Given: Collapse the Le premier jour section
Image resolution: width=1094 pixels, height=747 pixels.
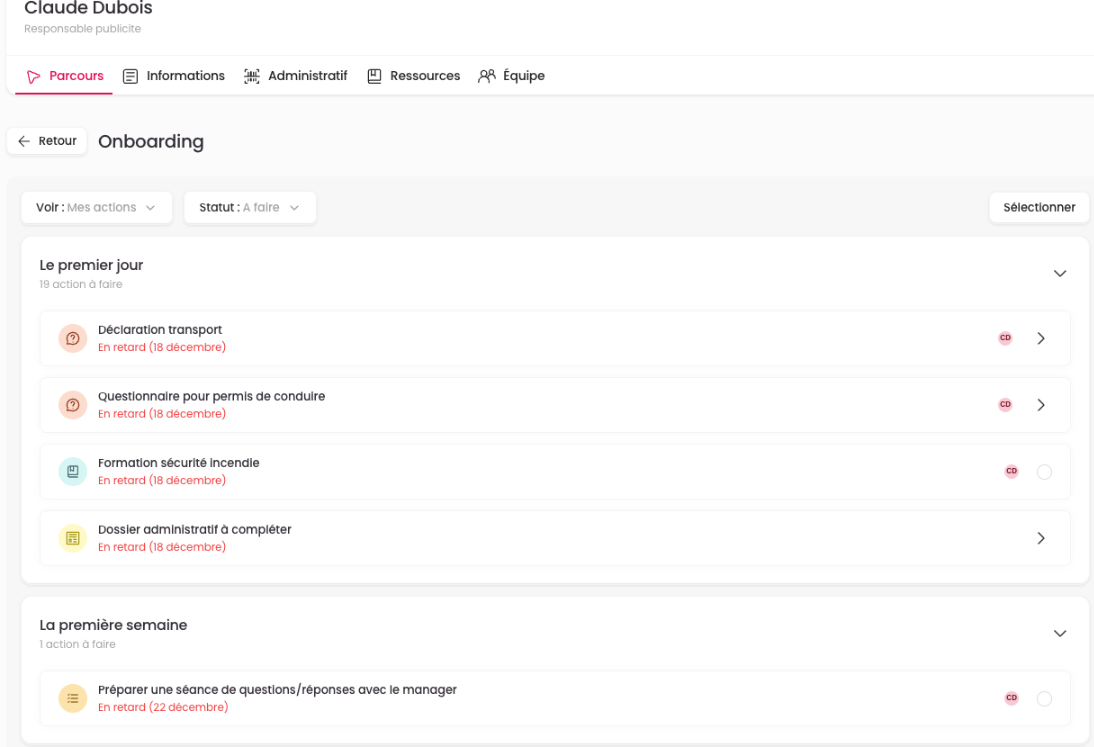Looking at the screenshot, I should pos(1060,274).
